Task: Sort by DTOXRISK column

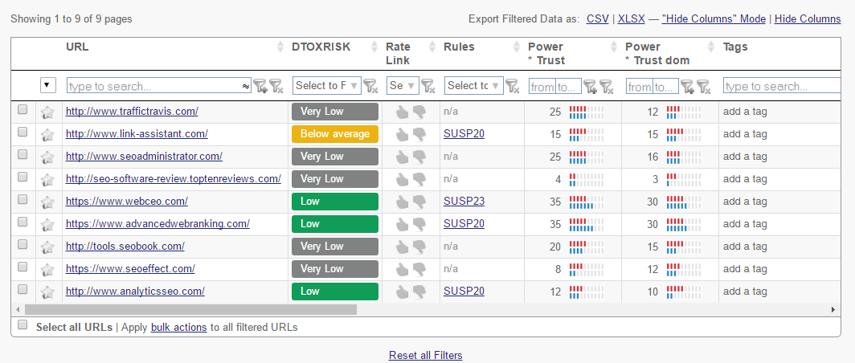Action: click(x=374, y=47)
